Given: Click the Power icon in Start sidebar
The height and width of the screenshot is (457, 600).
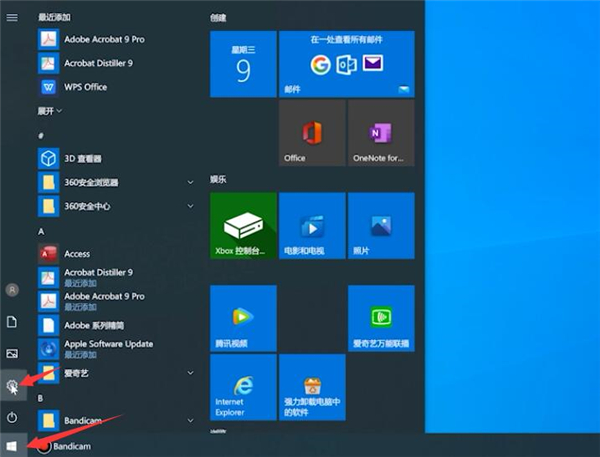Looking at the screenshot, I should tap(12, 417).
